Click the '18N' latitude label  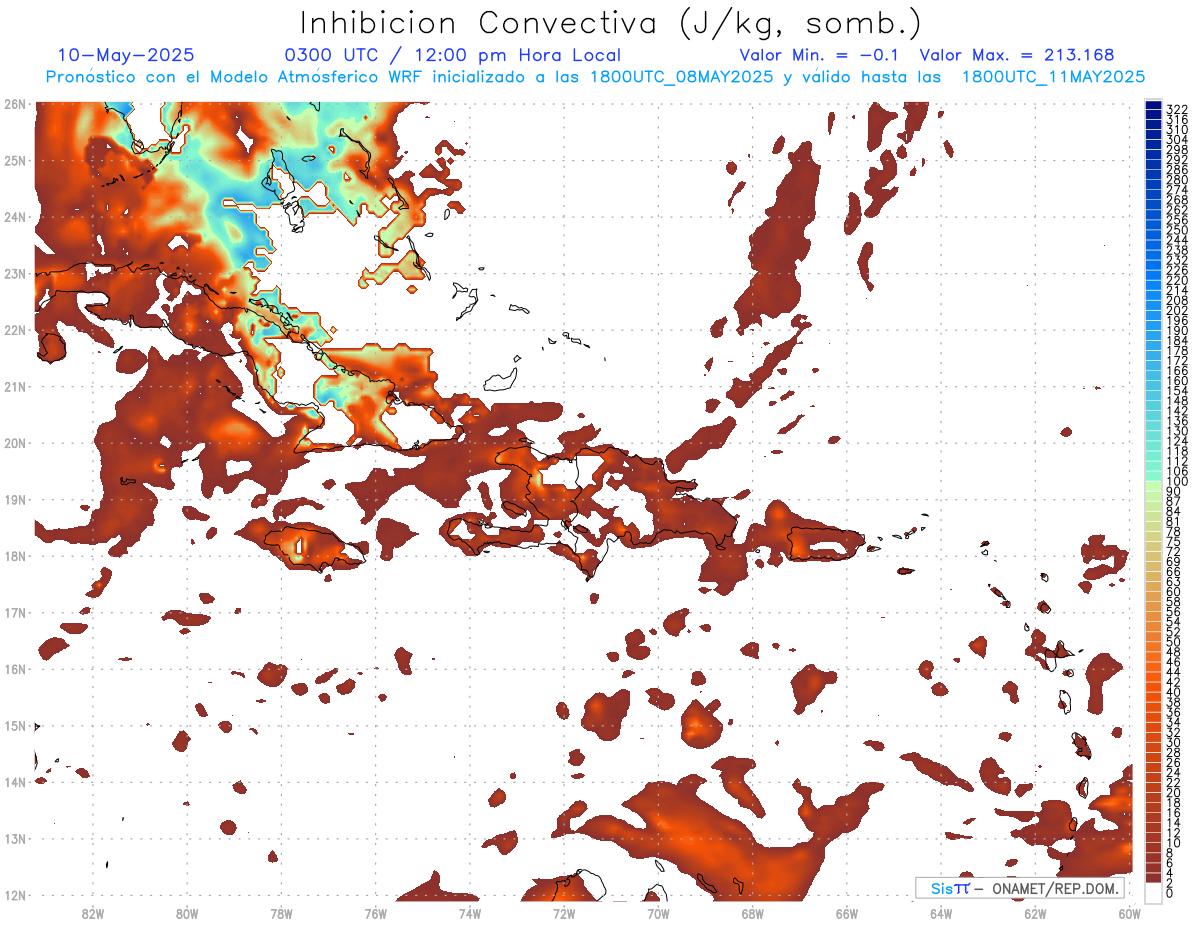(15, 556)
